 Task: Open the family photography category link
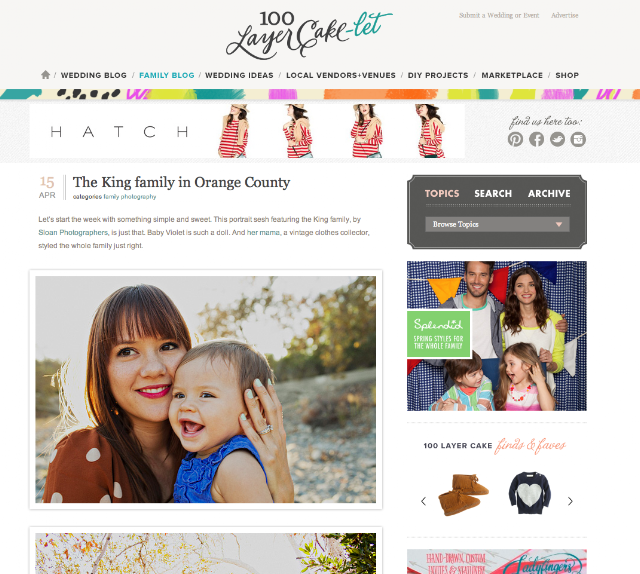pyautogui.click(x=129, y=197)
